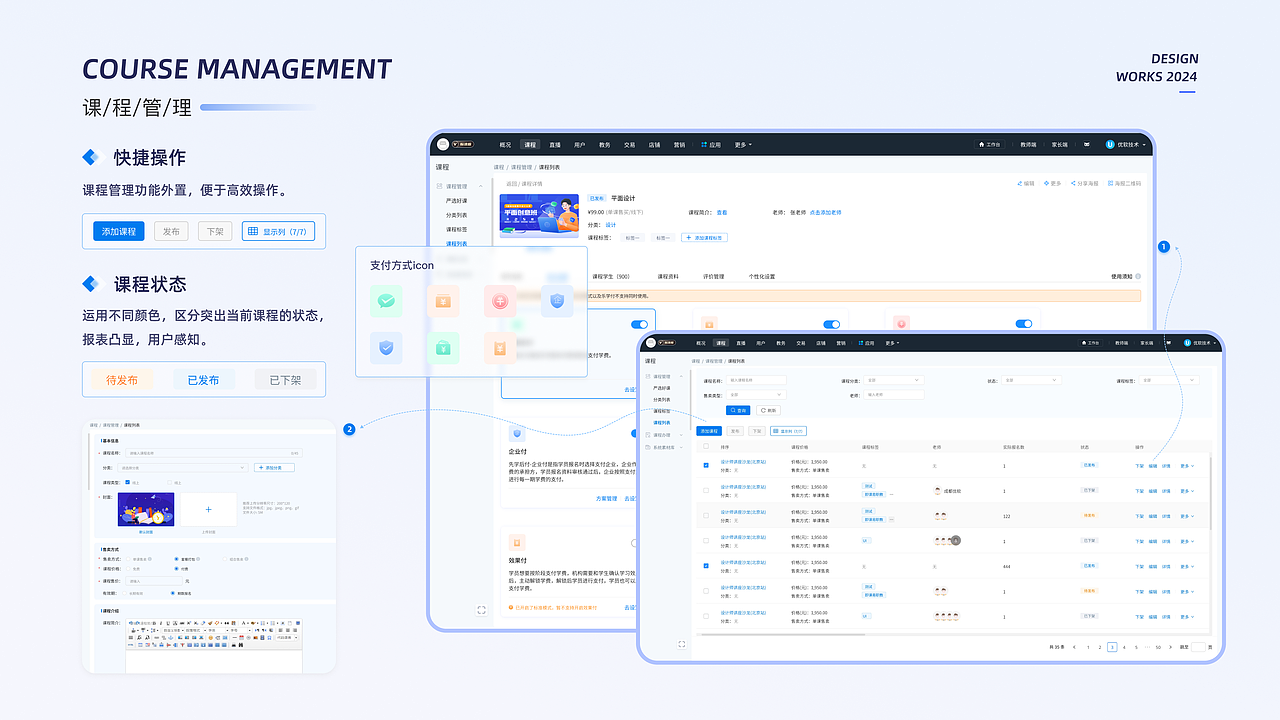Toggle switch on the orange-icon payment card
The width and height of the screenshot is (1280, 720).
pos(831,324)
